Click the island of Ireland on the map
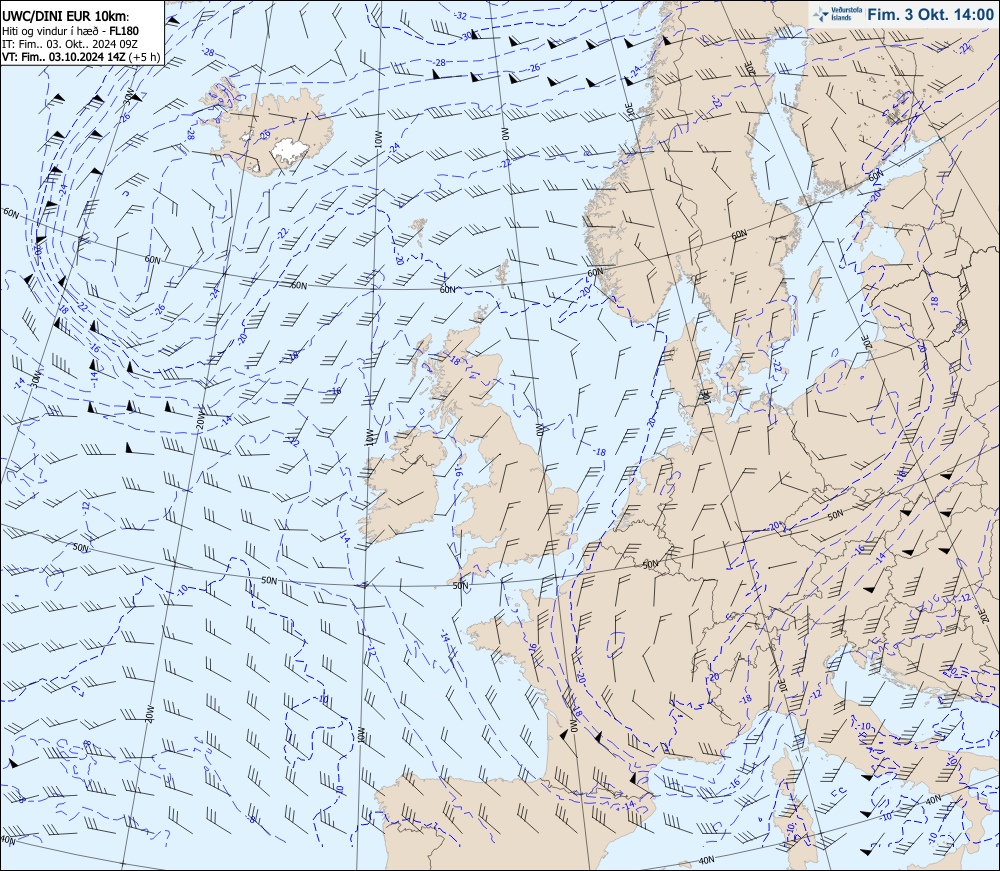 tap(403, 485)
